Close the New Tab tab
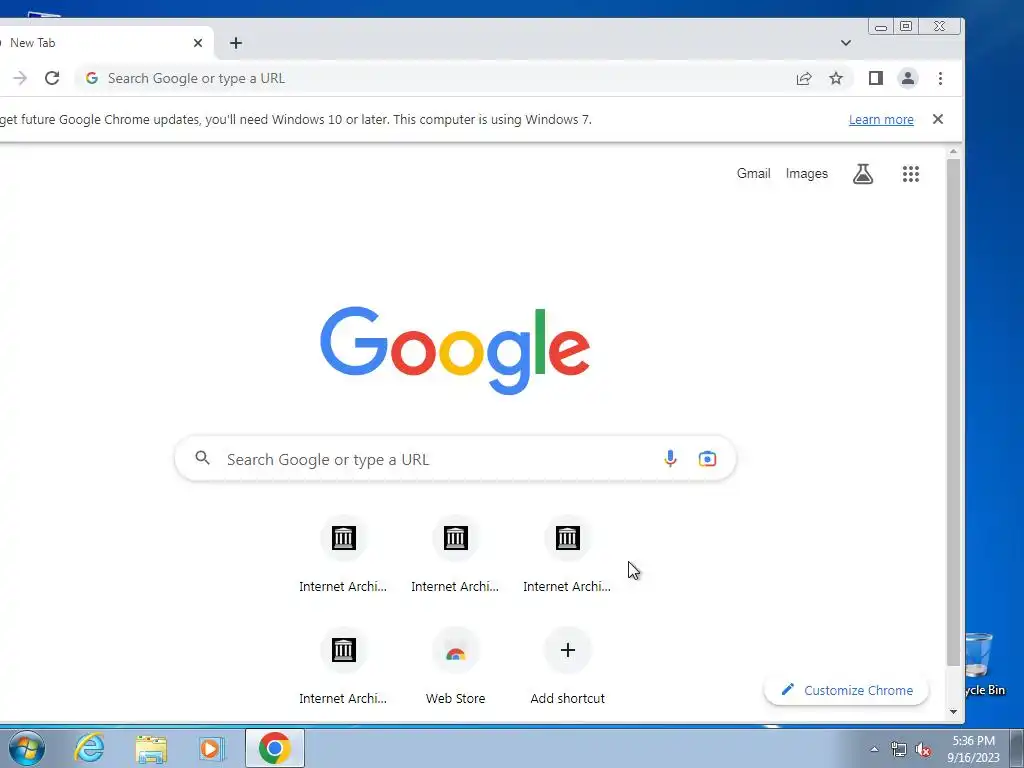The image size is (1024, 768). point(198,43)
